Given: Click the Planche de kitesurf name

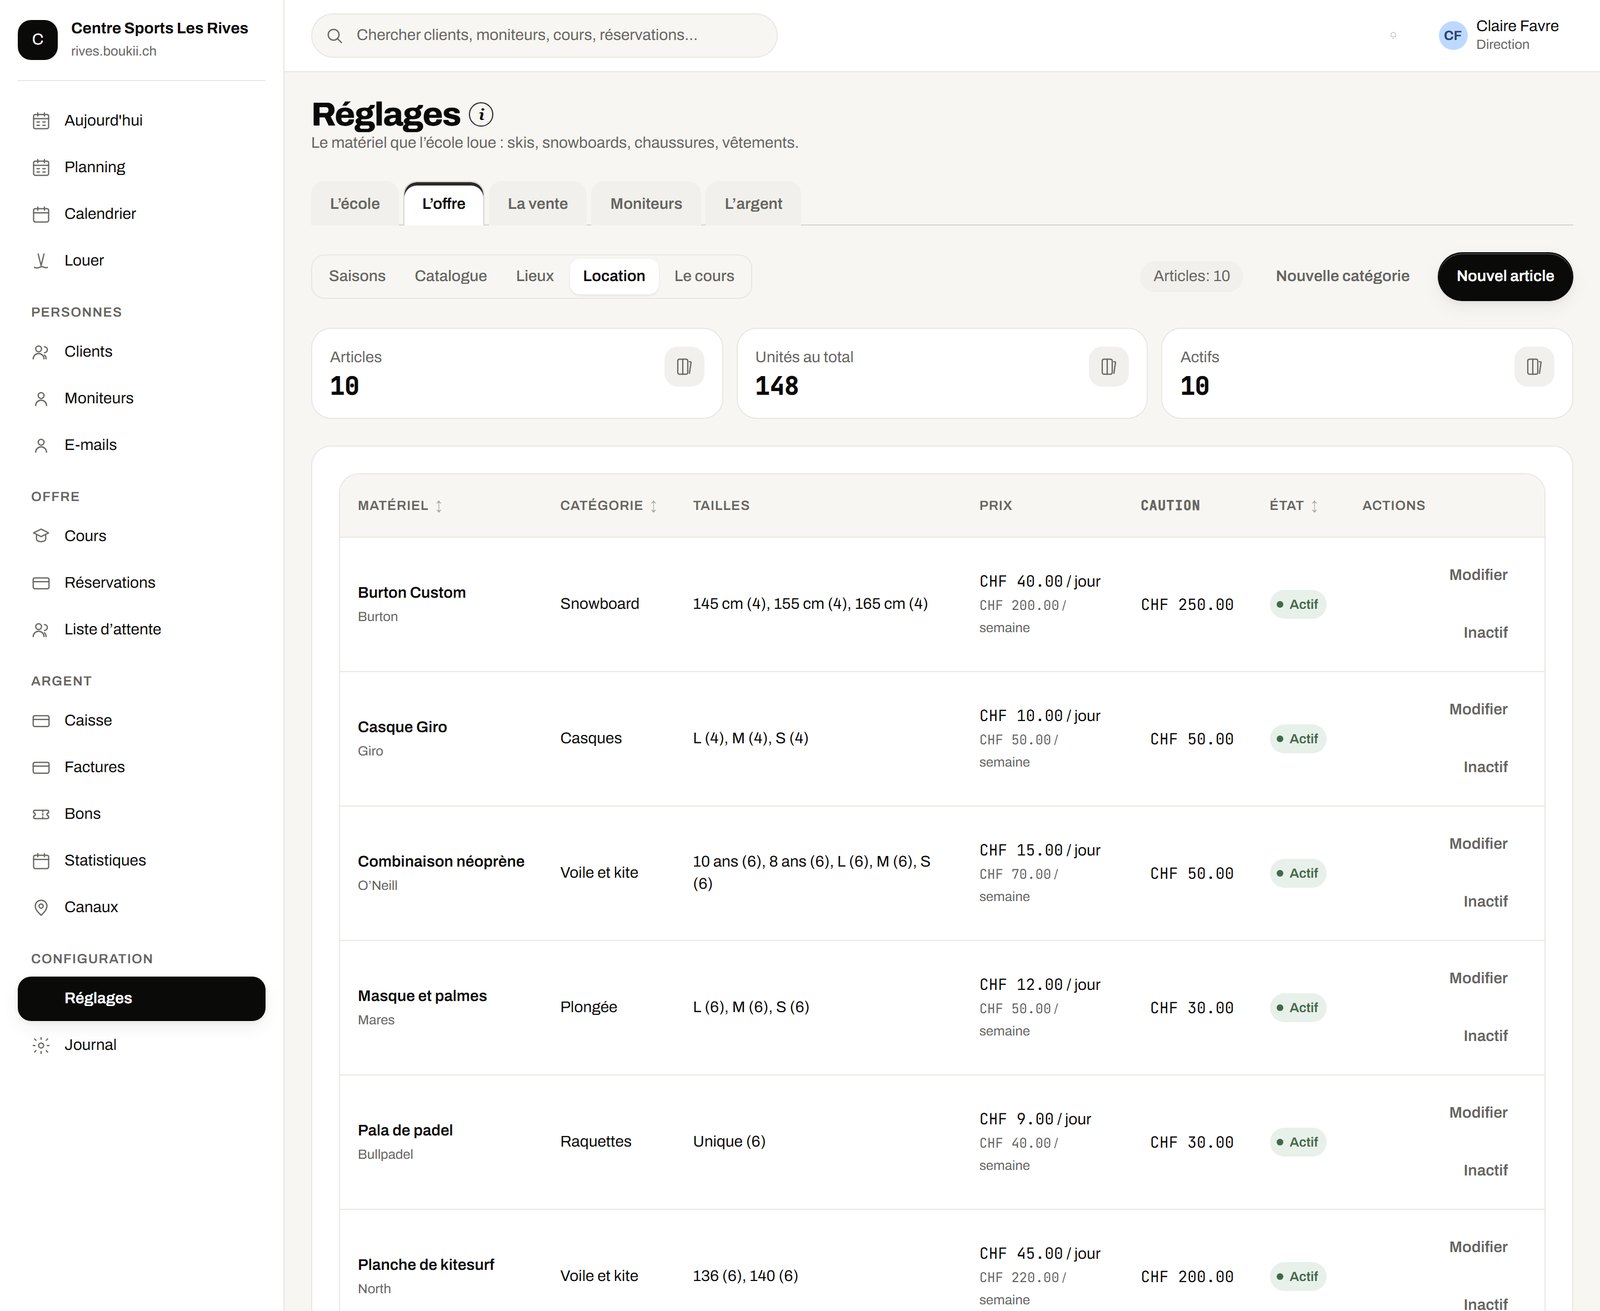Looking at the screenshot, I should click(426, 1265).
